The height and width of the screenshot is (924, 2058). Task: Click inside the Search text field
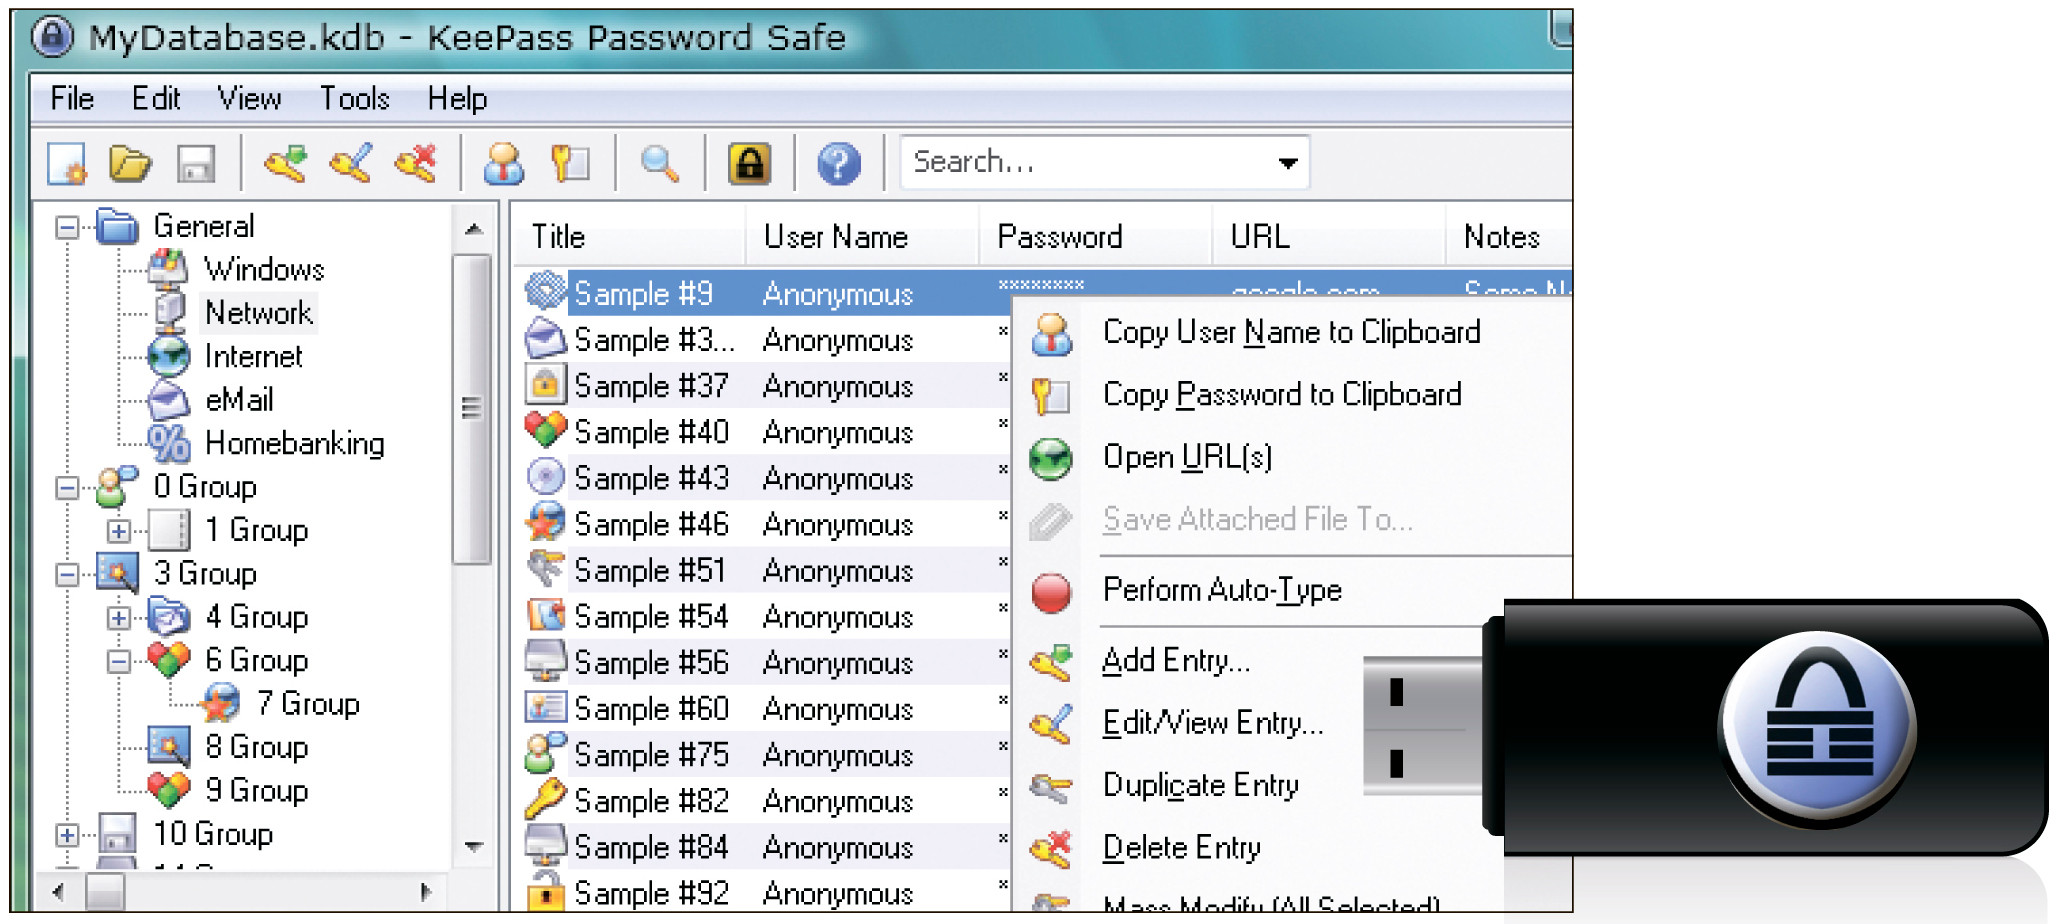(x=1080, y=162)
